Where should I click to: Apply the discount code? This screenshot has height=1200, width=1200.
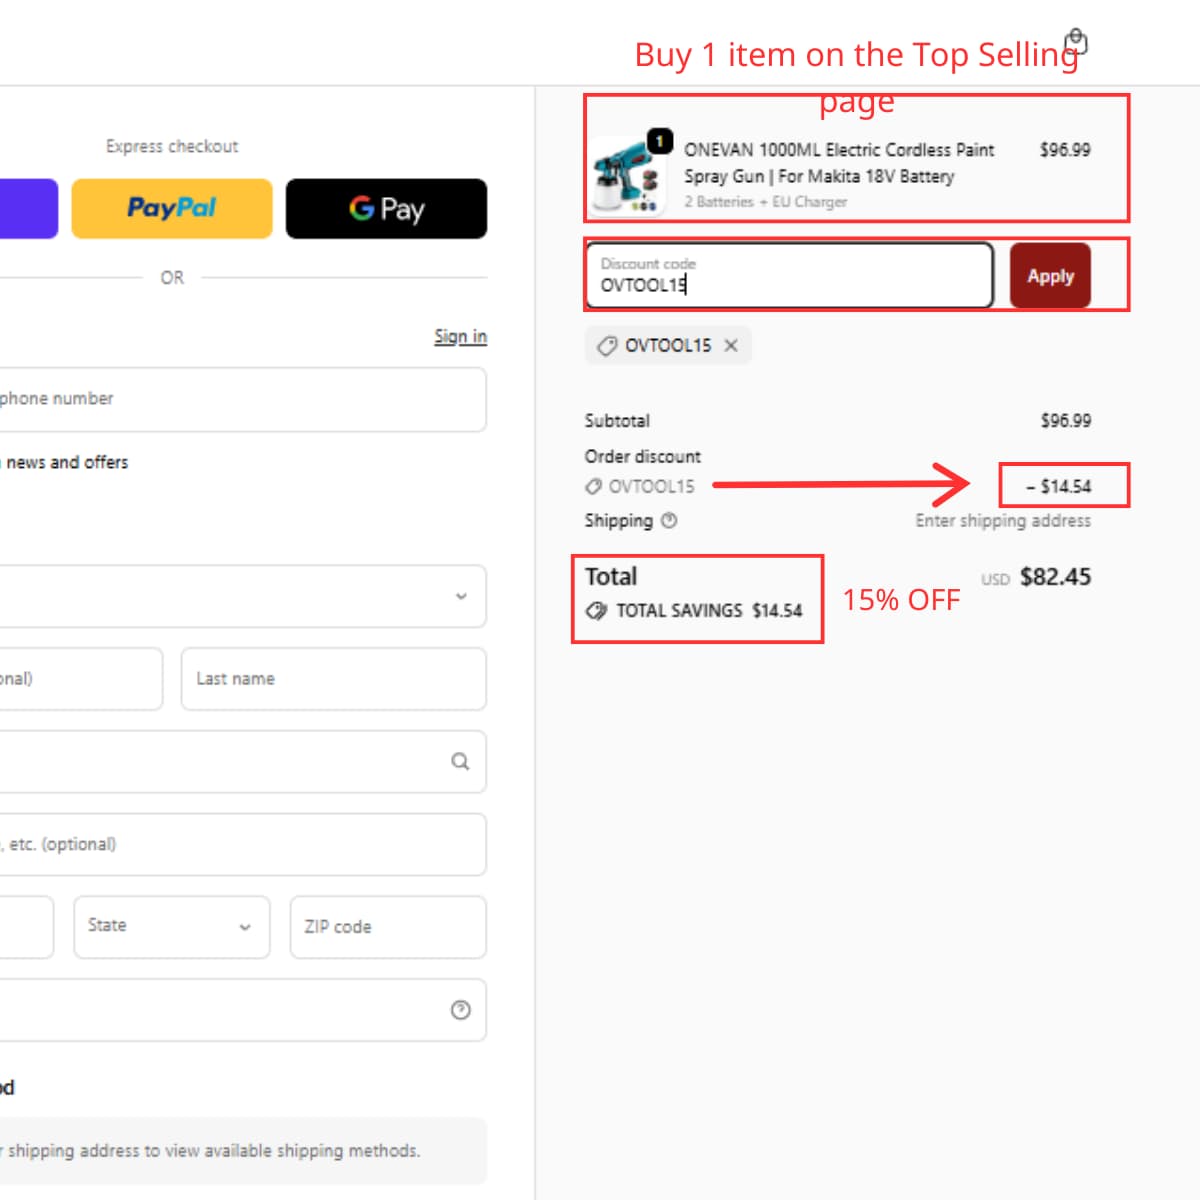click(1050, 276)
